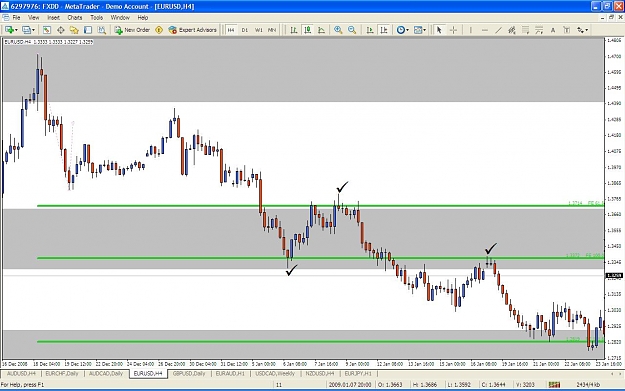The image size is (625, 391).
Task: Click the 'C: 1.3644' status value
Action: coord(493,385)
